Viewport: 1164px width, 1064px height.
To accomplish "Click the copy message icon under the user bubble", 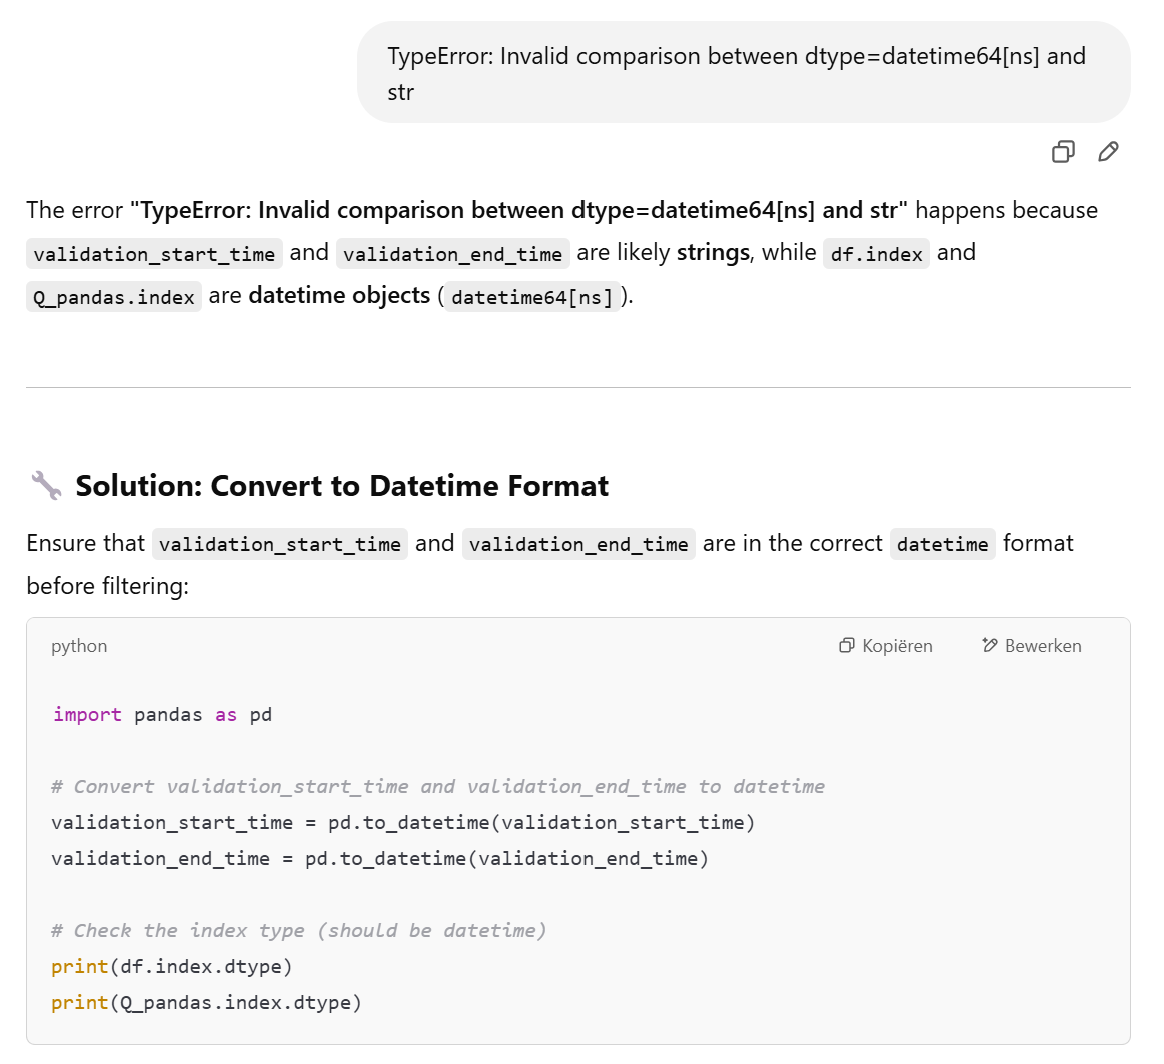I will point(1063,151).
